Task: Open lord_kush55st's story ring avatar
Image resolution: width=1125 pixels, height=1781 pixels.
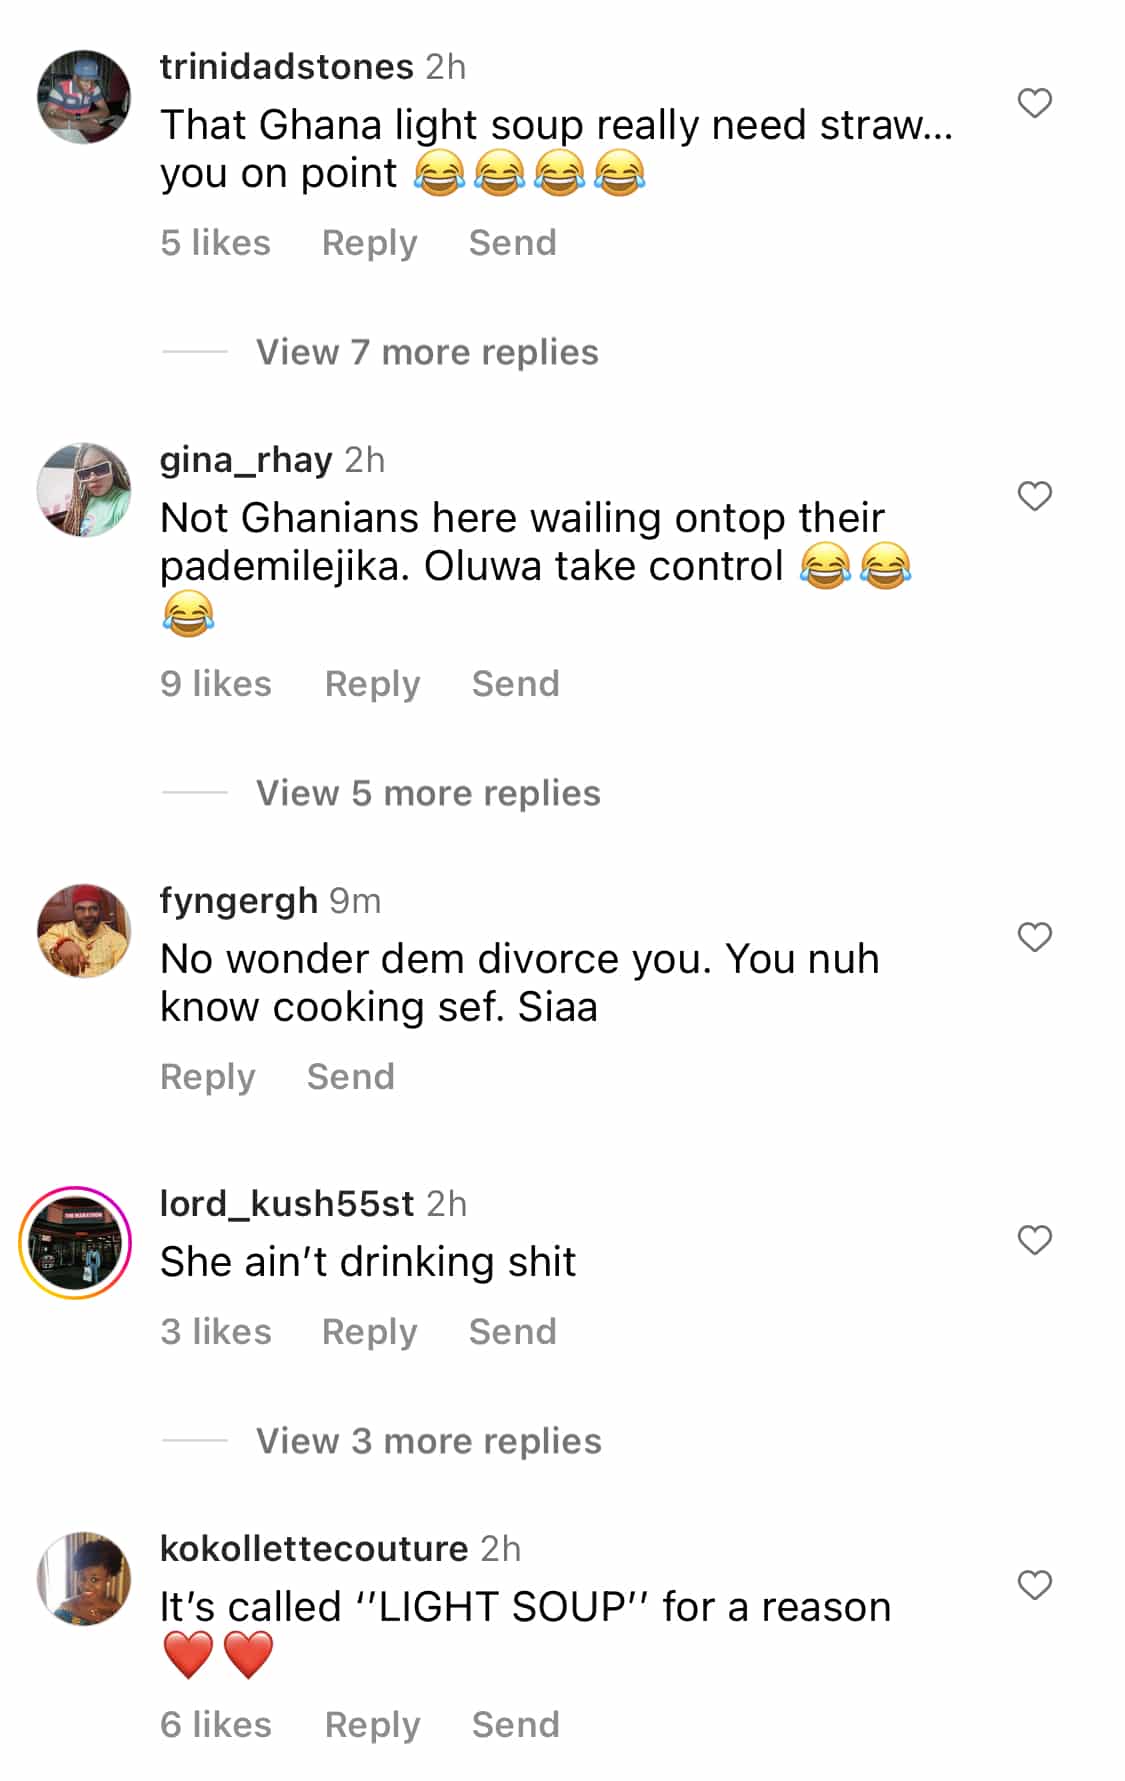Action: [76, 1243]
